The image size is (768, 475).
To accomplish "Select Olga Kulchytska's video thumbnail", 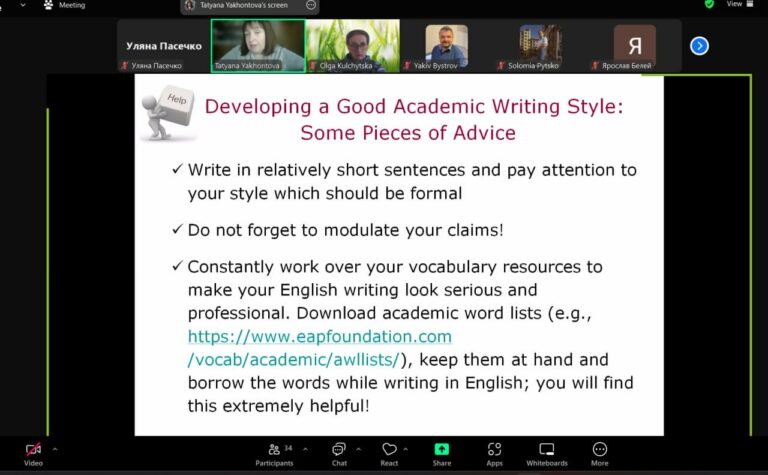I will pos(353,46).
